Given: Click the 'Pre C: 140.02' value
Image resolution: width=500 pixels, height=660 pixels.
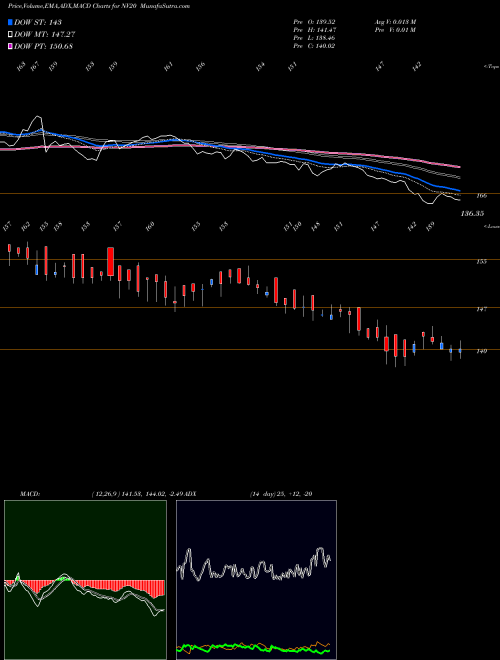Looking at the screenshot, I should [314, 46].
